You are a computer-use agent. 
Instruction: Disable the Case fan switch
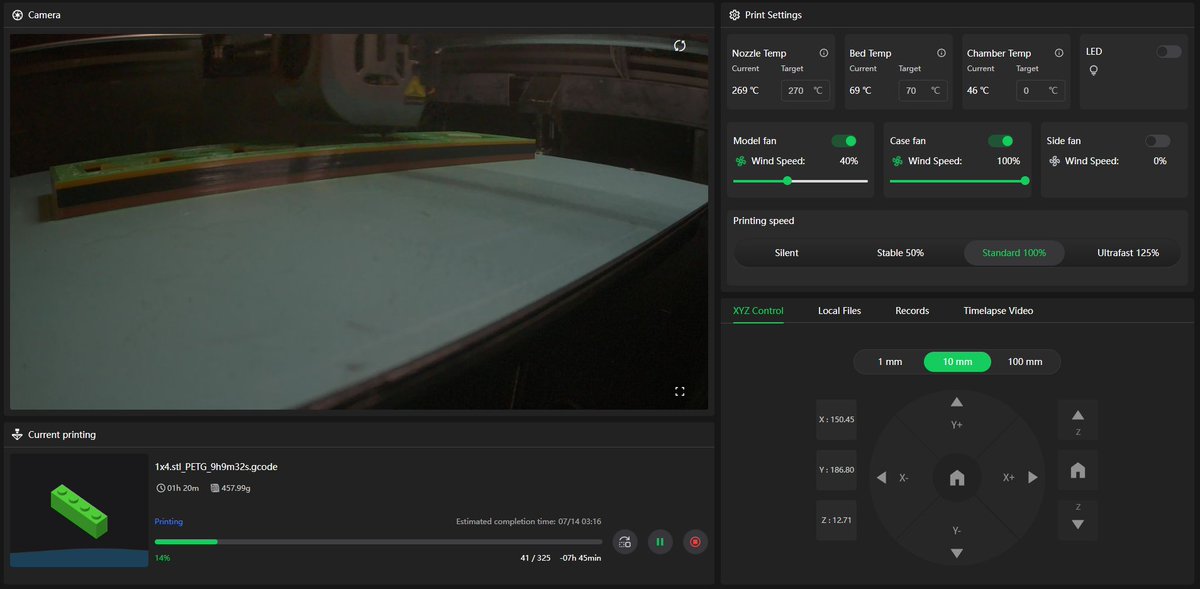[x=1001, y=141]
